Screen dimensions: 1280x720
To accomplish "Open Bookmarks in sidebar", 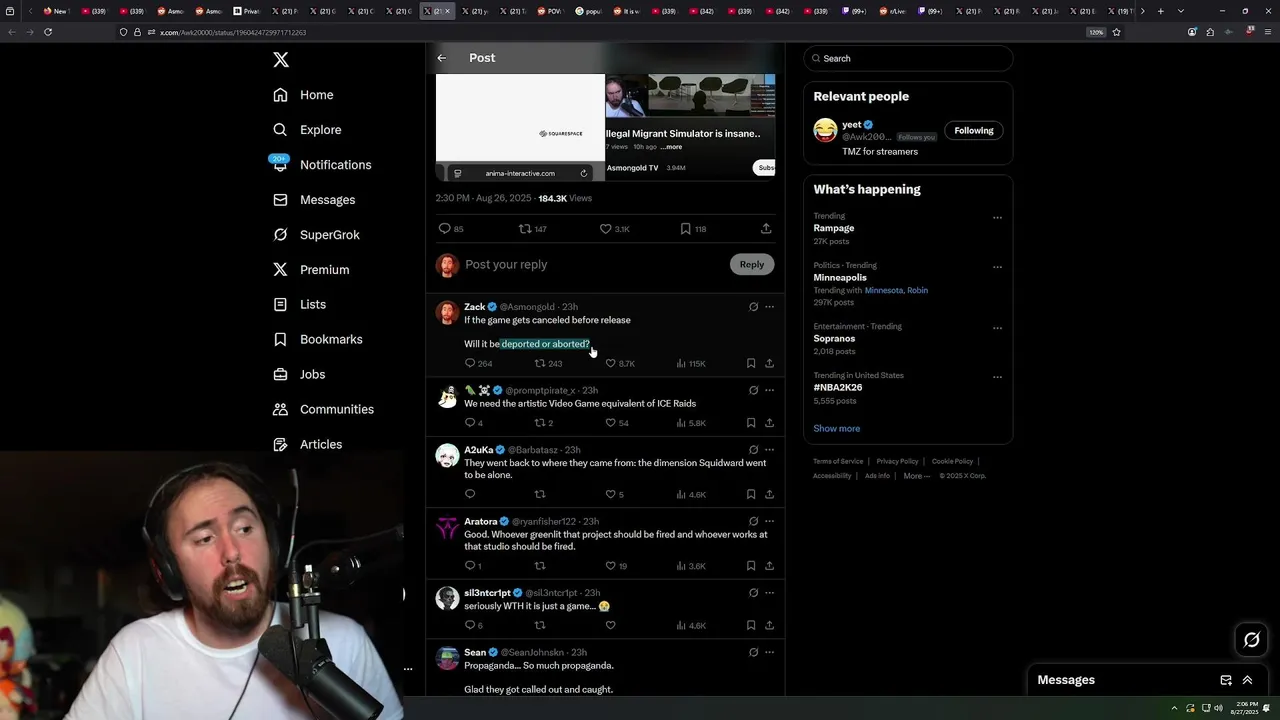I will point(317,340).
